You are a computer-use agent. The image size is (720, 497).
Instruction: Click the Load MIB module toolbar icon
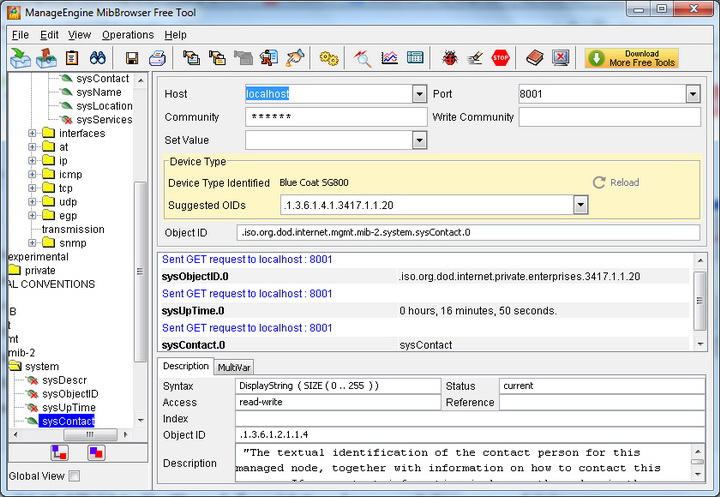pyautogui.click(x=20, y=58)
